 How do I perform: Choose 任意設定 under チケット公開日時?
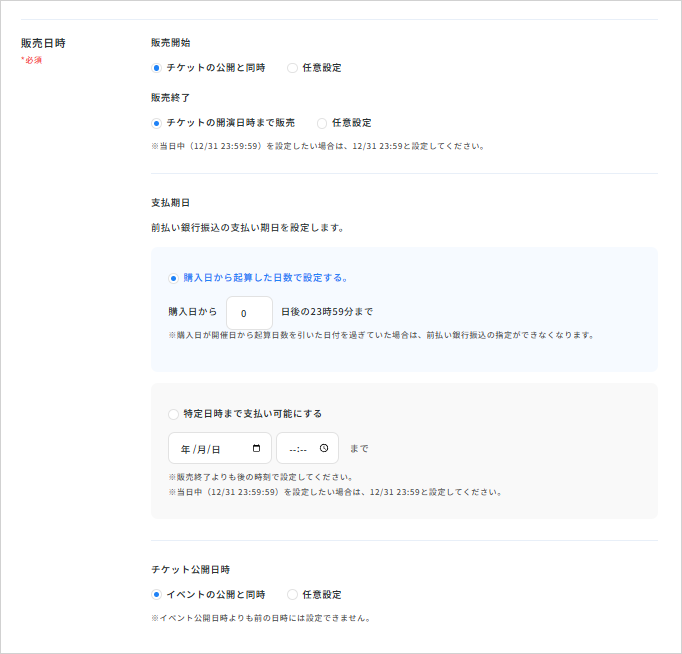point(292,594)
